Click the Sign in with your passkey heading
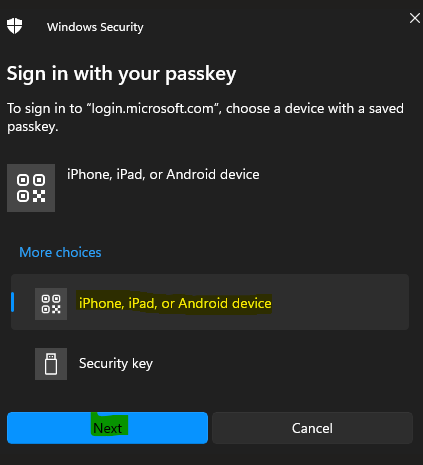This screenshot has width=423, height=465. [121, 74]
